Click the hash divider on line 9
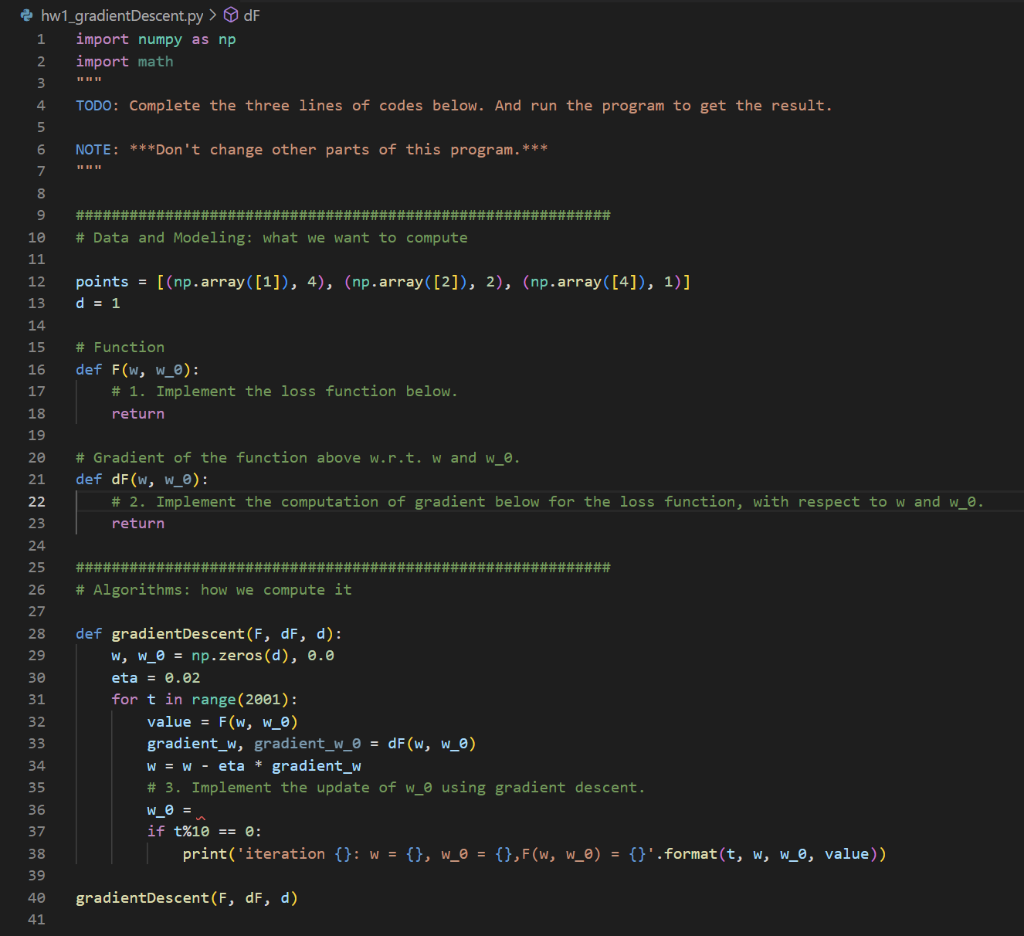1024x936 pixels. pos(343,216)
